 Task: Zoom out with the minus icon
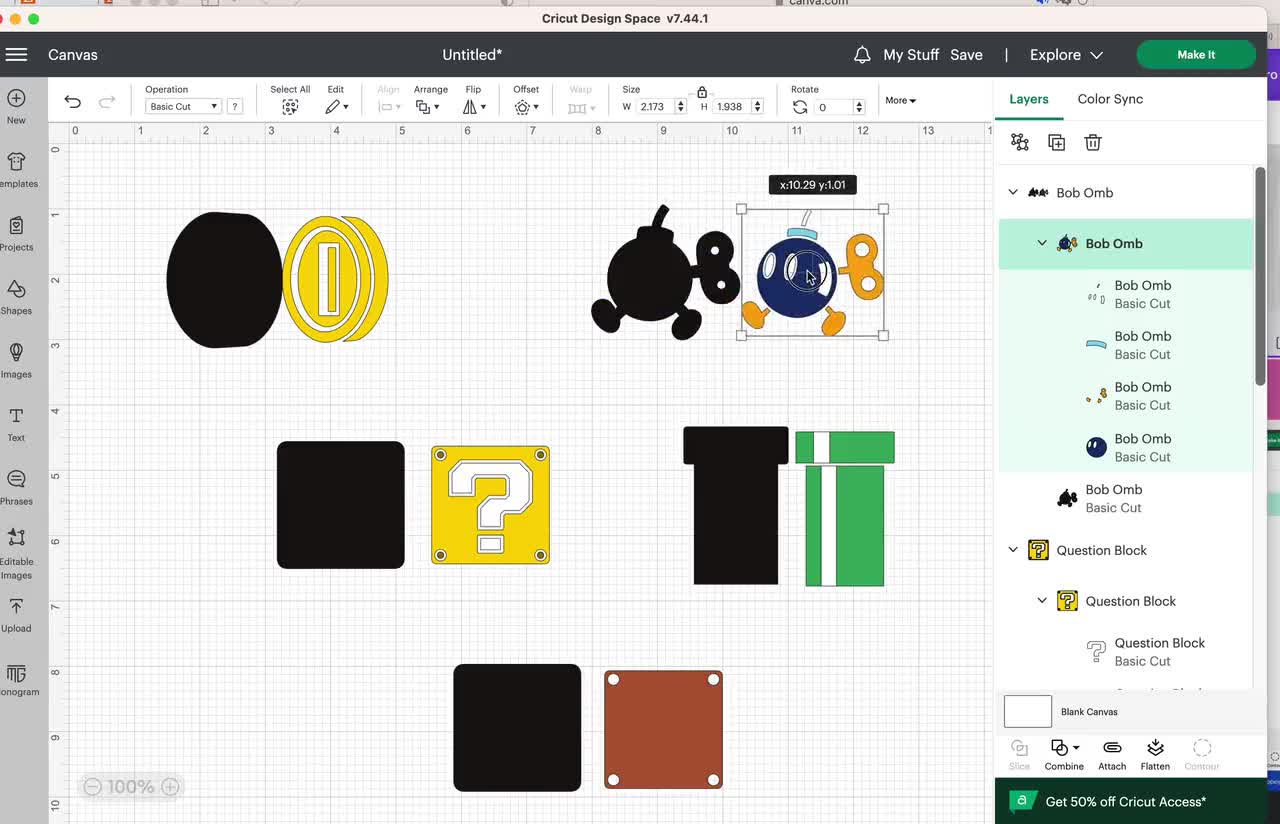[92, 787]
